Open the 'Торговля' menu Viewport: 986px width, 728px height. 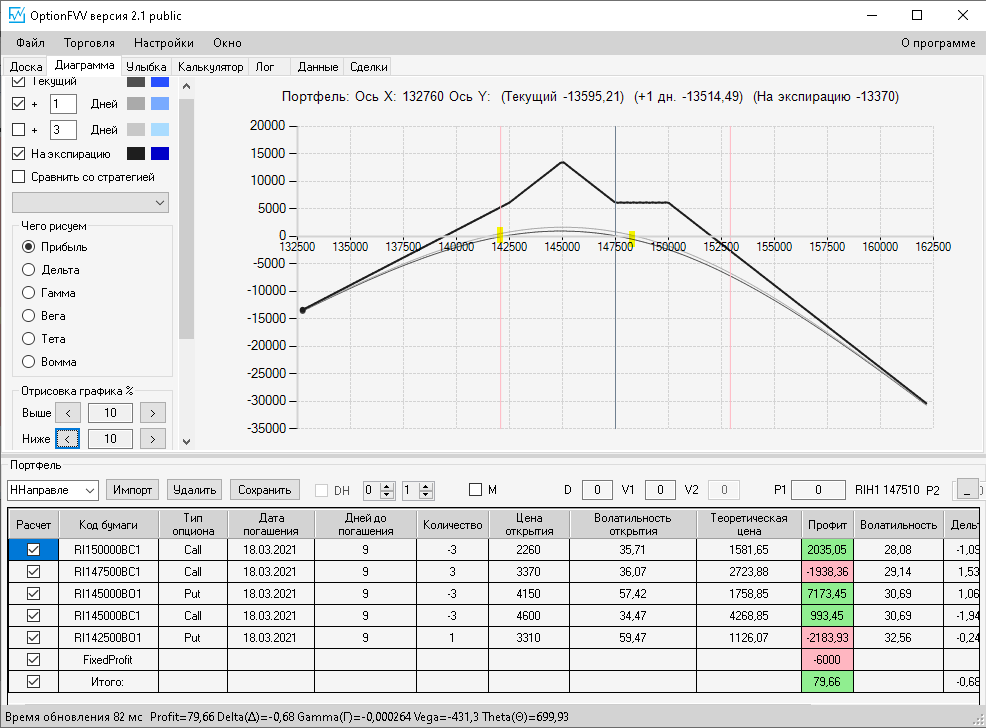point(89,43)
